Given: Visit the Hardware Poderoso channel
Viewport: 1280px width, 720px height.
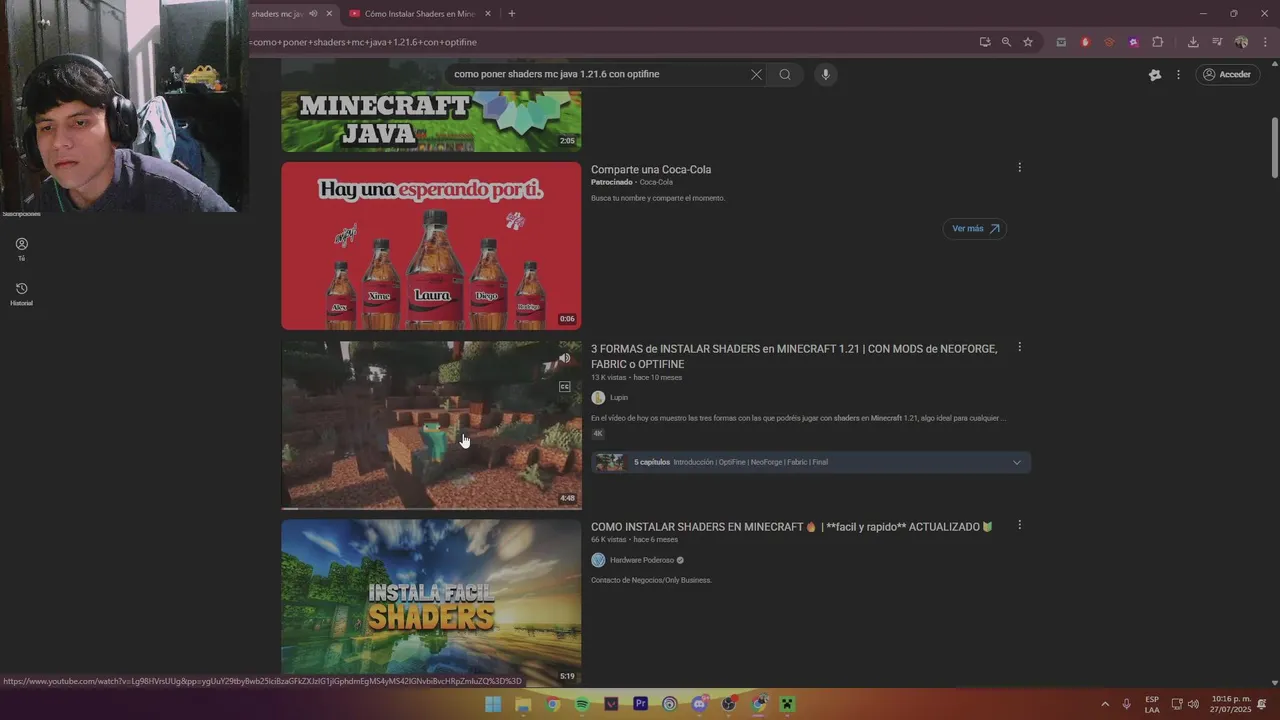Looking at the screenshot, I should (x=642, y=560).
